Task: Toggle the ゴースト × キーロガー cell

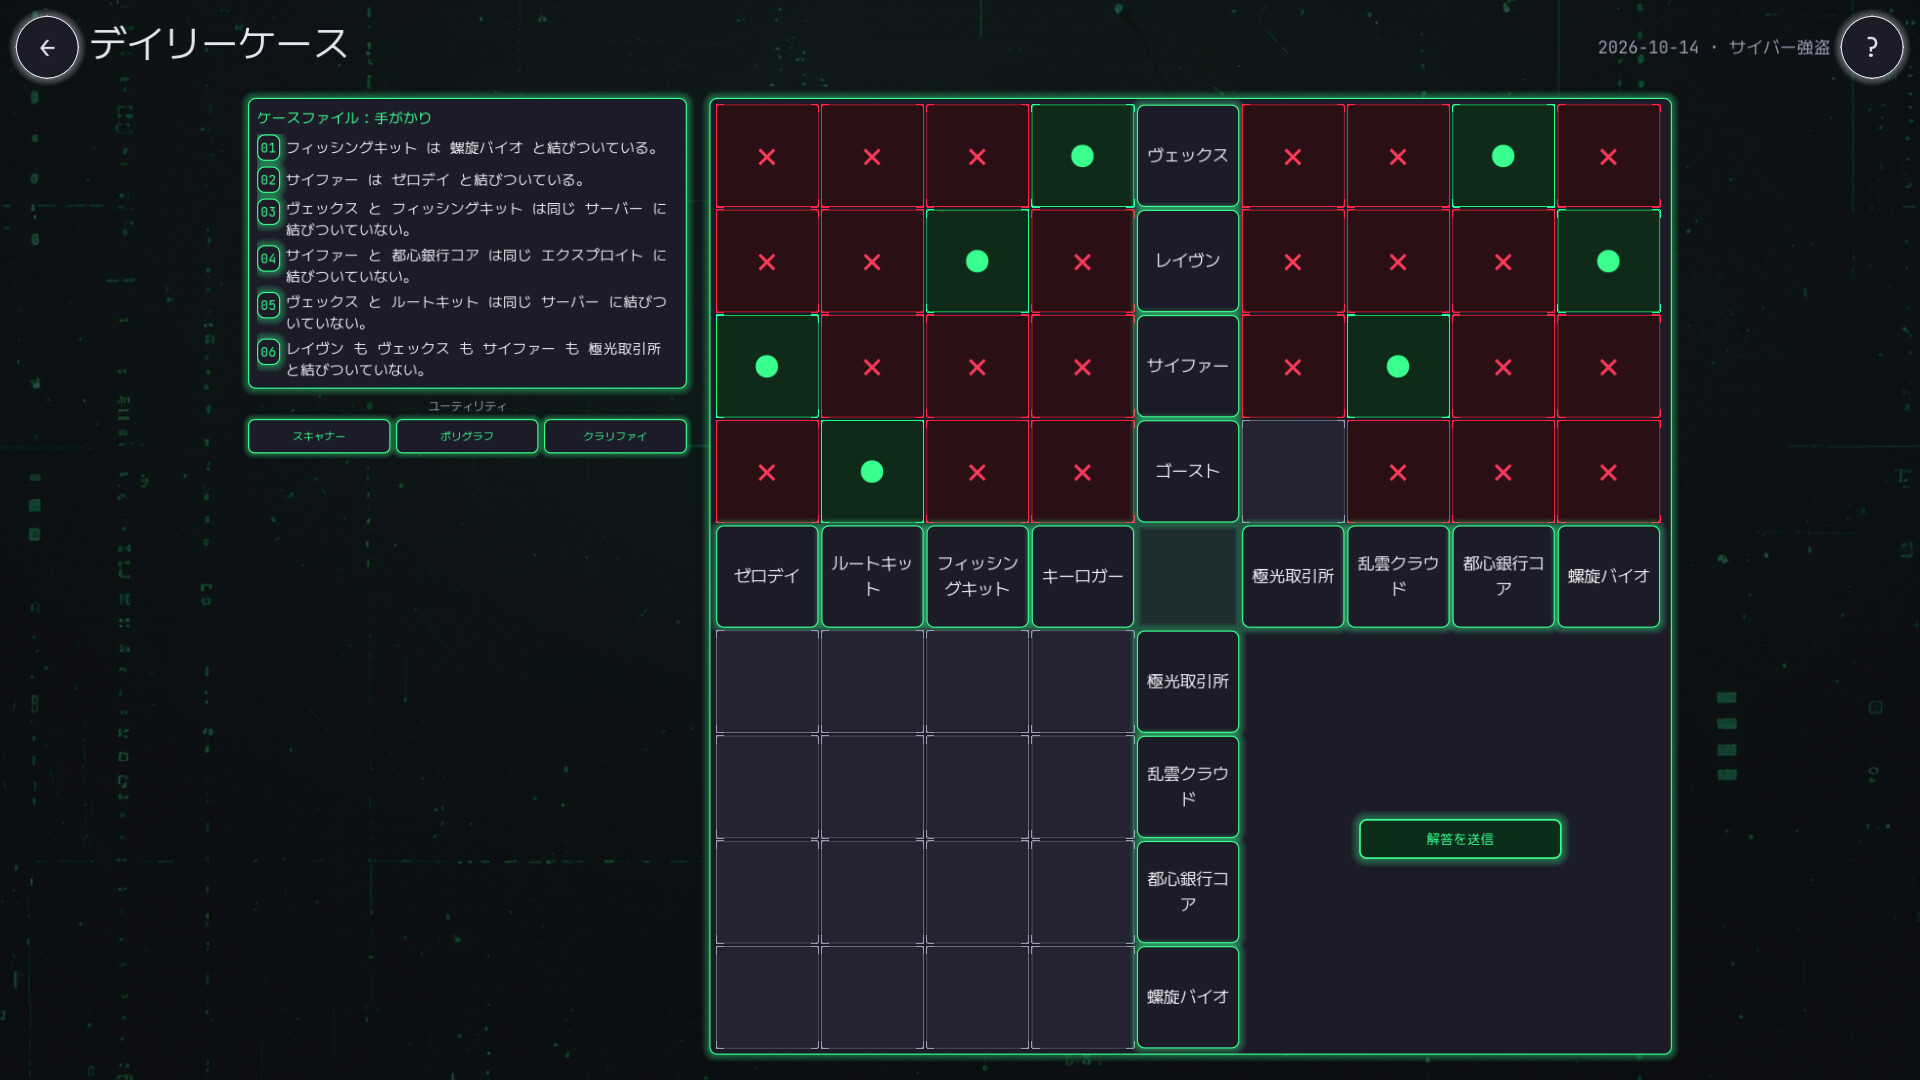Action: (1082, 471)
